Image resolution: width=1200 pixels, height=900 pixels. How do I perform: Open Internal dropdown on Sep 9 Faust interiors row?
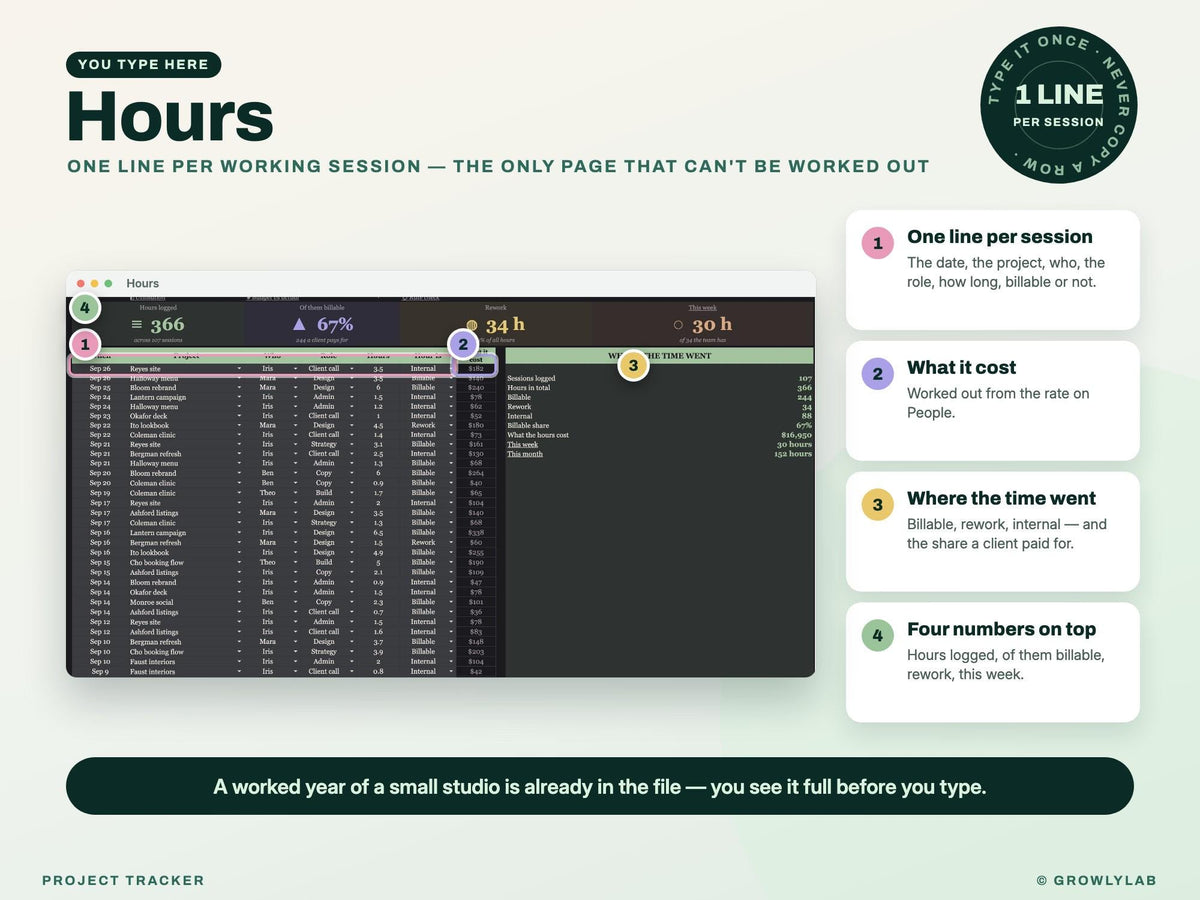[x=451, y=672]
